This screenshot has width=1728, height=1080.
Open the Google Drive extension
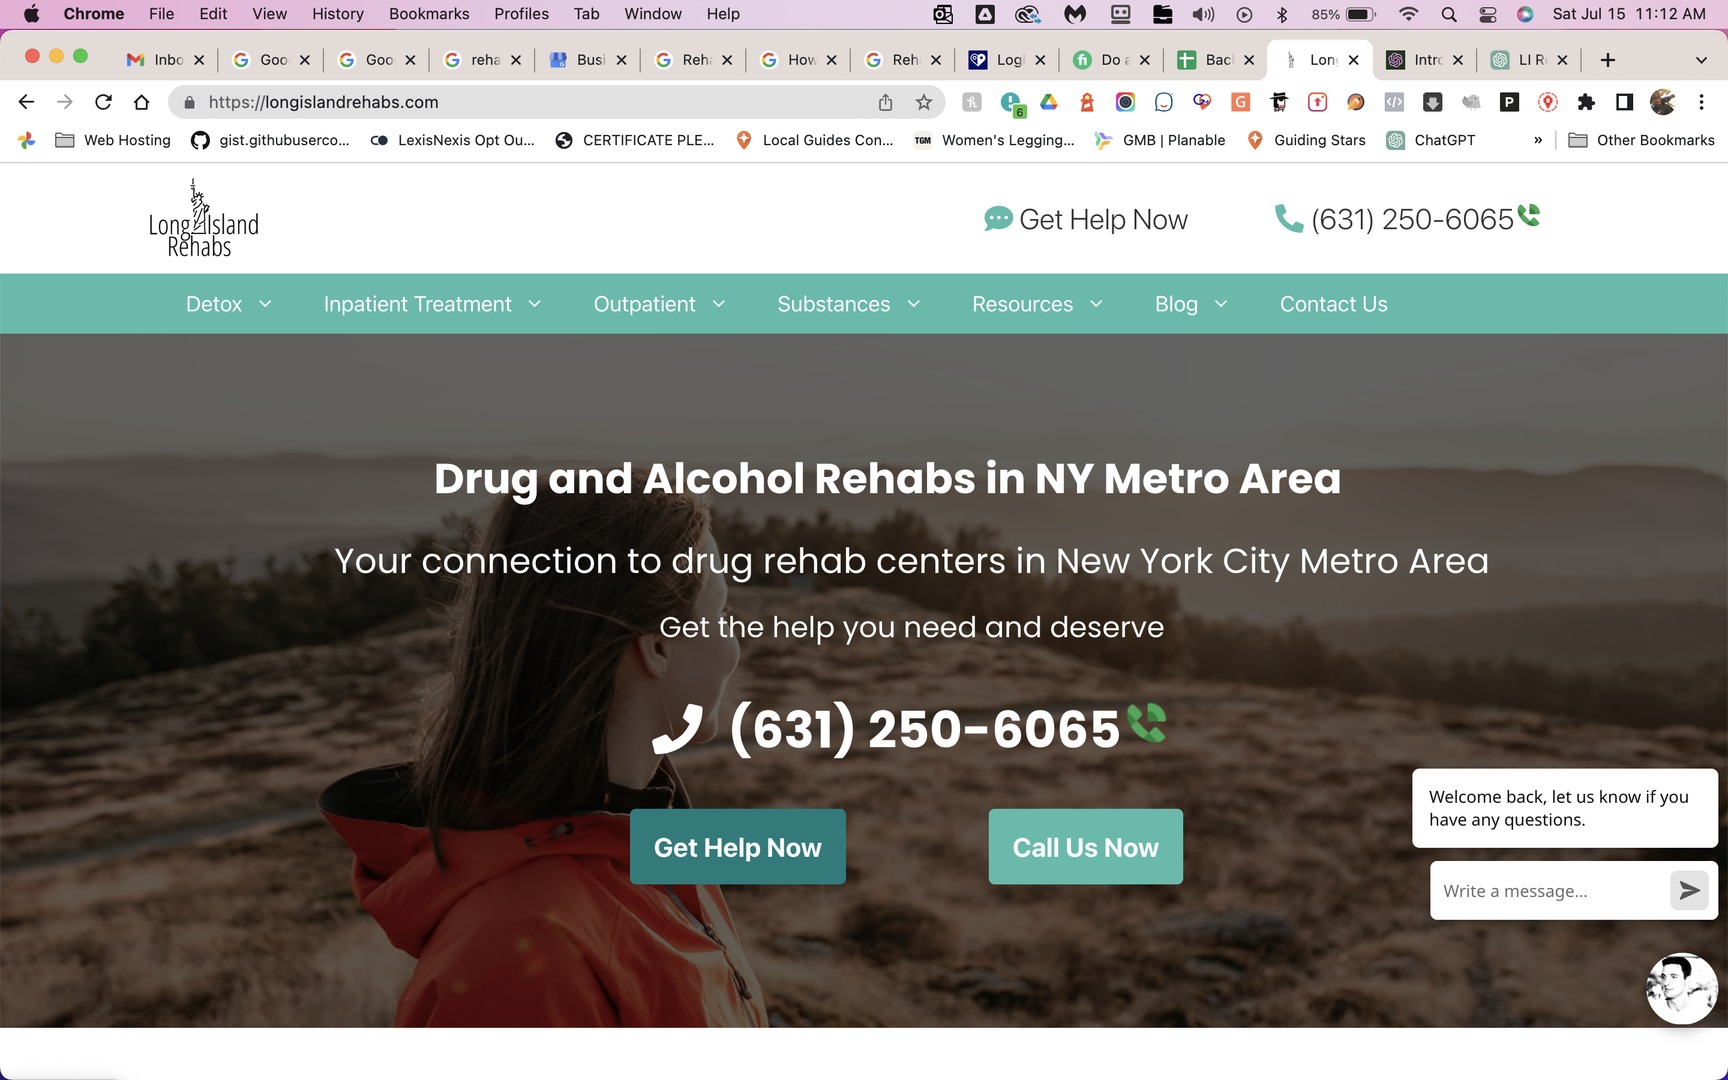1049,102
